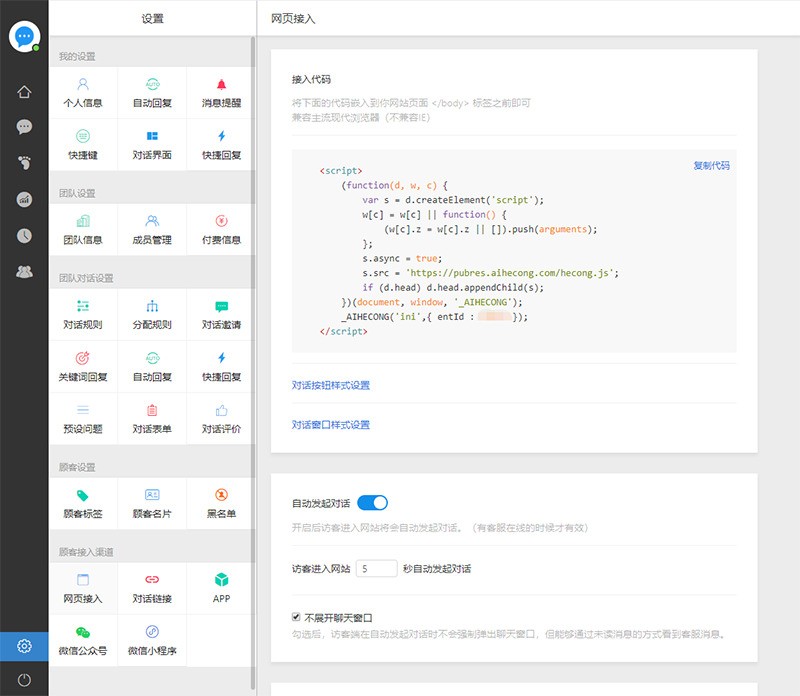Click the 设置 panel title

tap(152, 19)
